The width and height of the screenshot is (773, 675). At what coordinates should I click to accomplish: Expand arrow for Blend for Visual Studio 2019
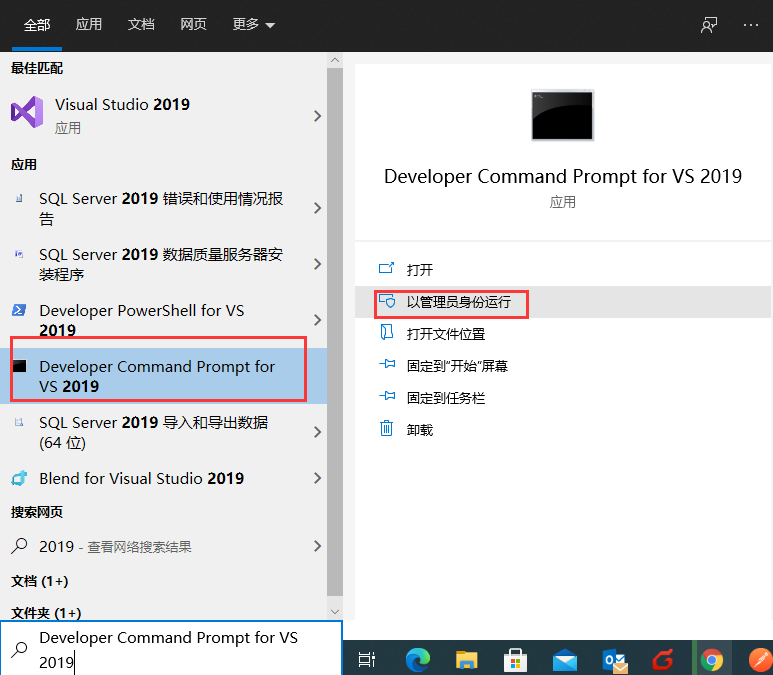coord(317,478)
